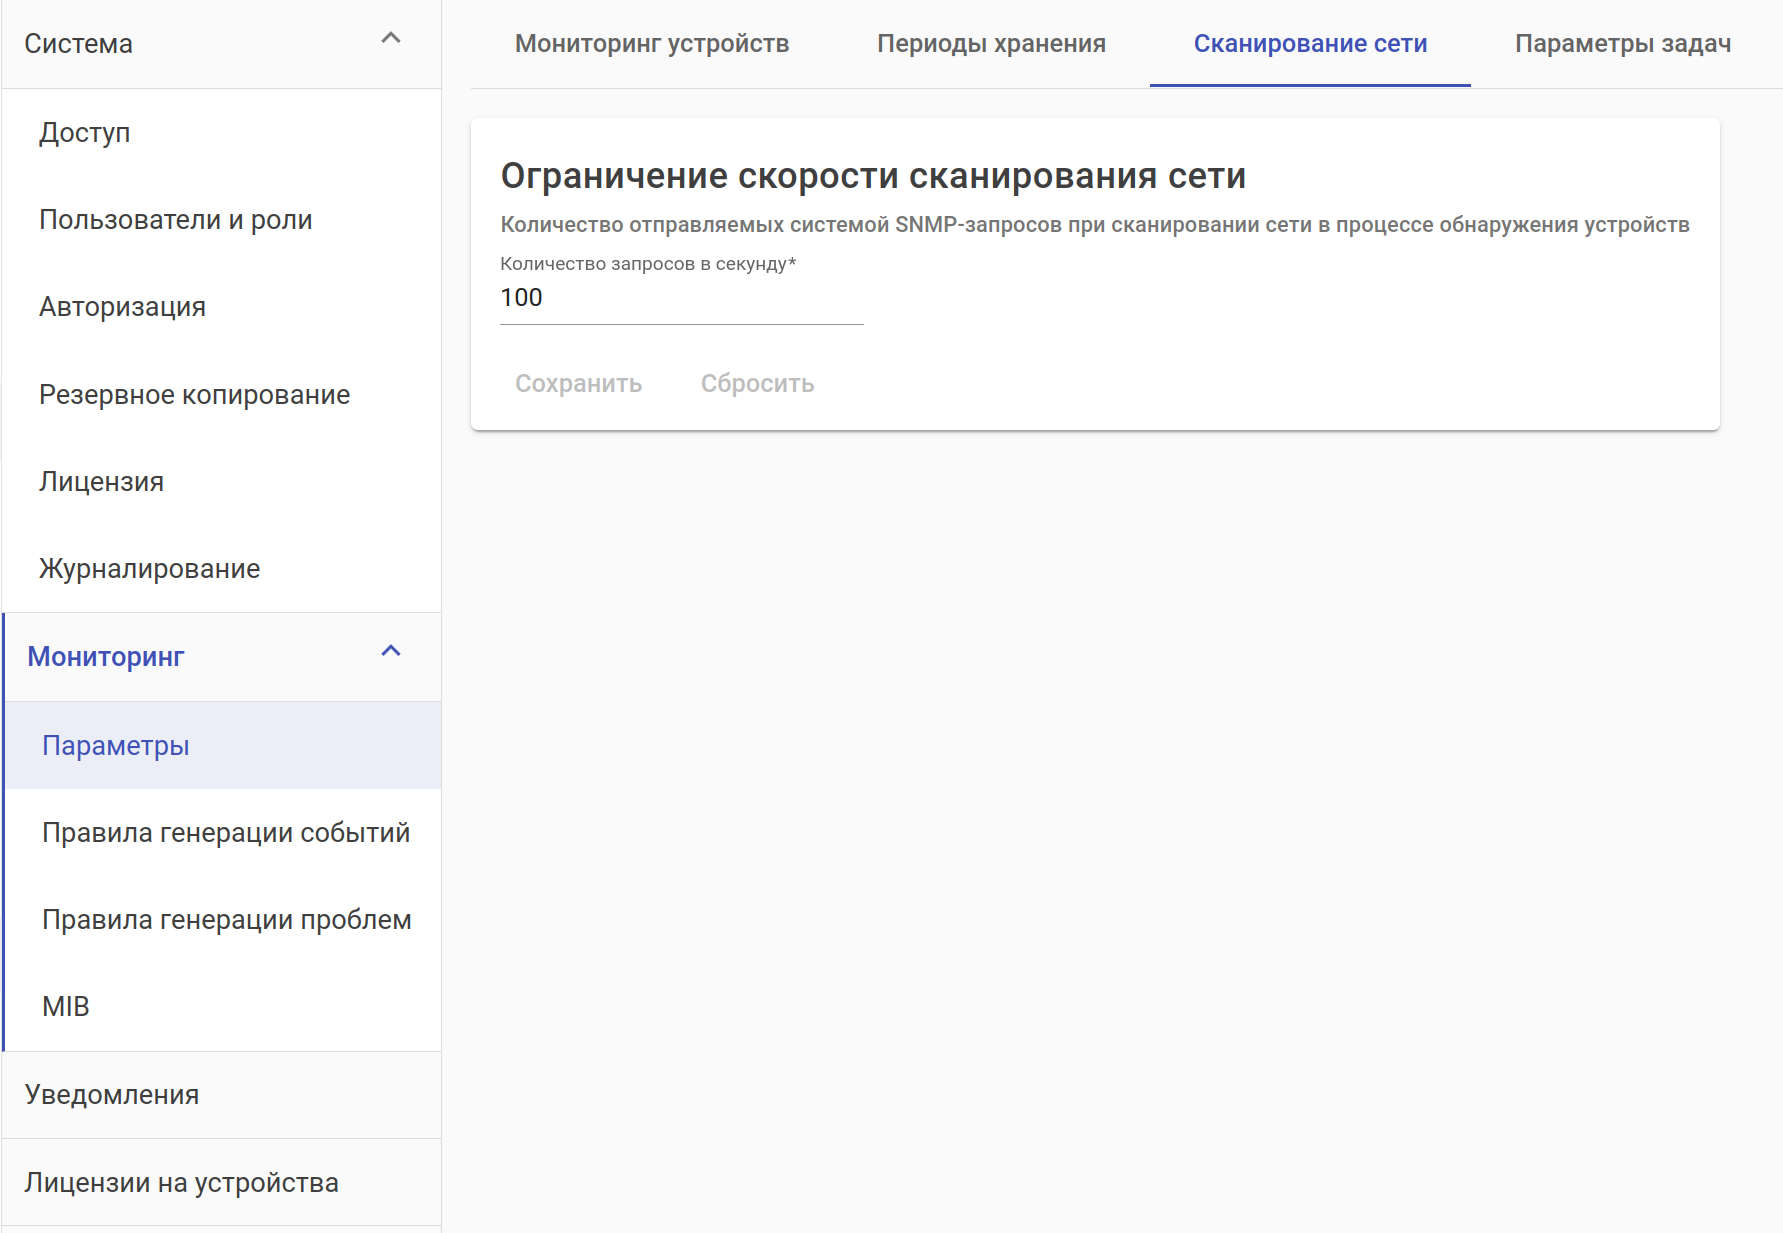Select the Сканирование сети tab
The height and width of the screenshot is (1233, 1783).
[x=1310, y=44]
